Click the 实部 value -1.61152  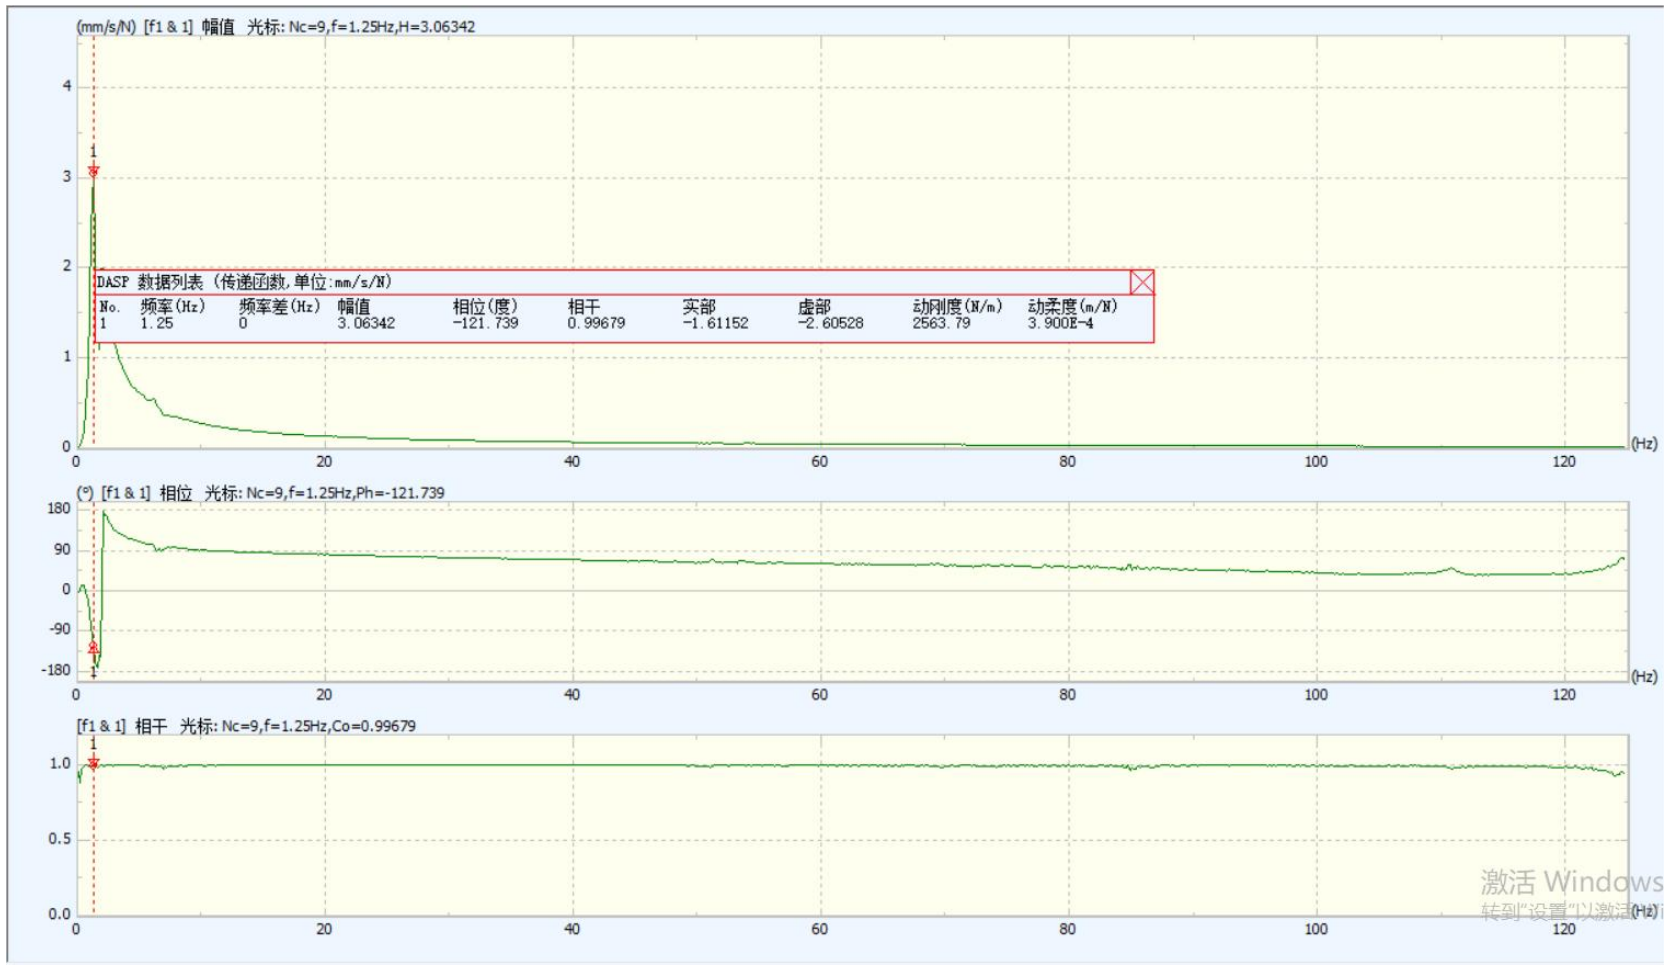(715, 323)
